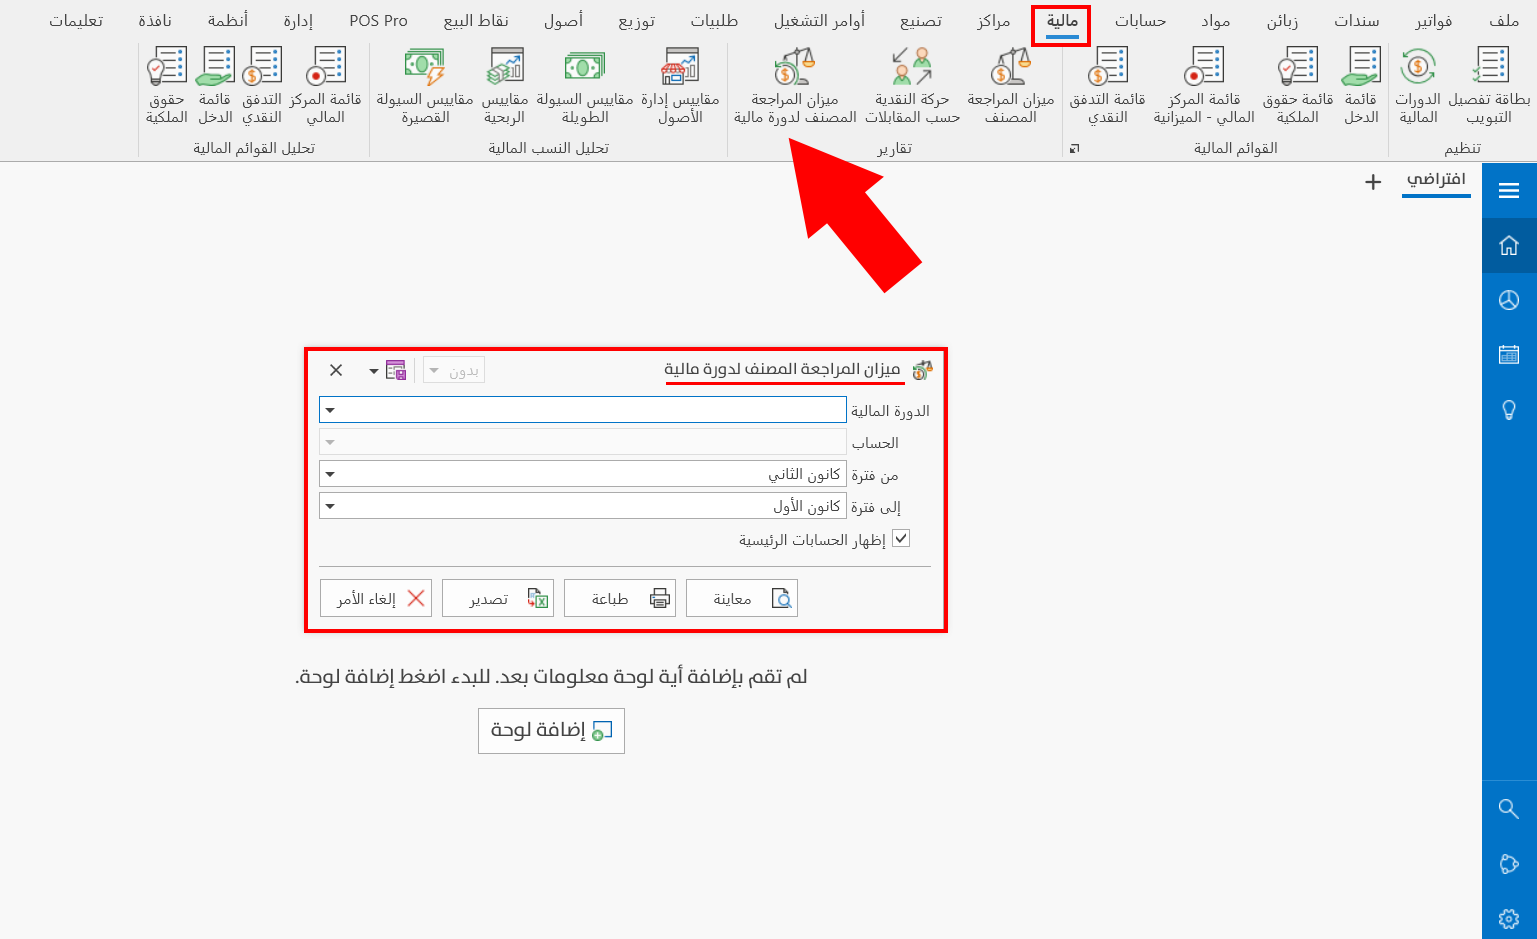The width and height of the screenshot is (1537, 939).
Task: Select the افتراضي dashboard tab
Action: [1436, 180]
